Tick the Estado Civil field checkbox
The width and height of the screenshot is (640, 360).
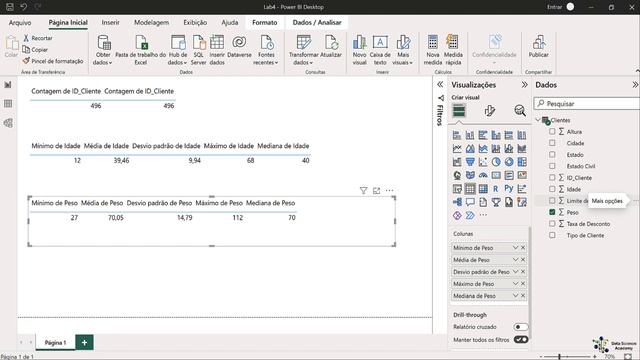(x=552, y=166)
